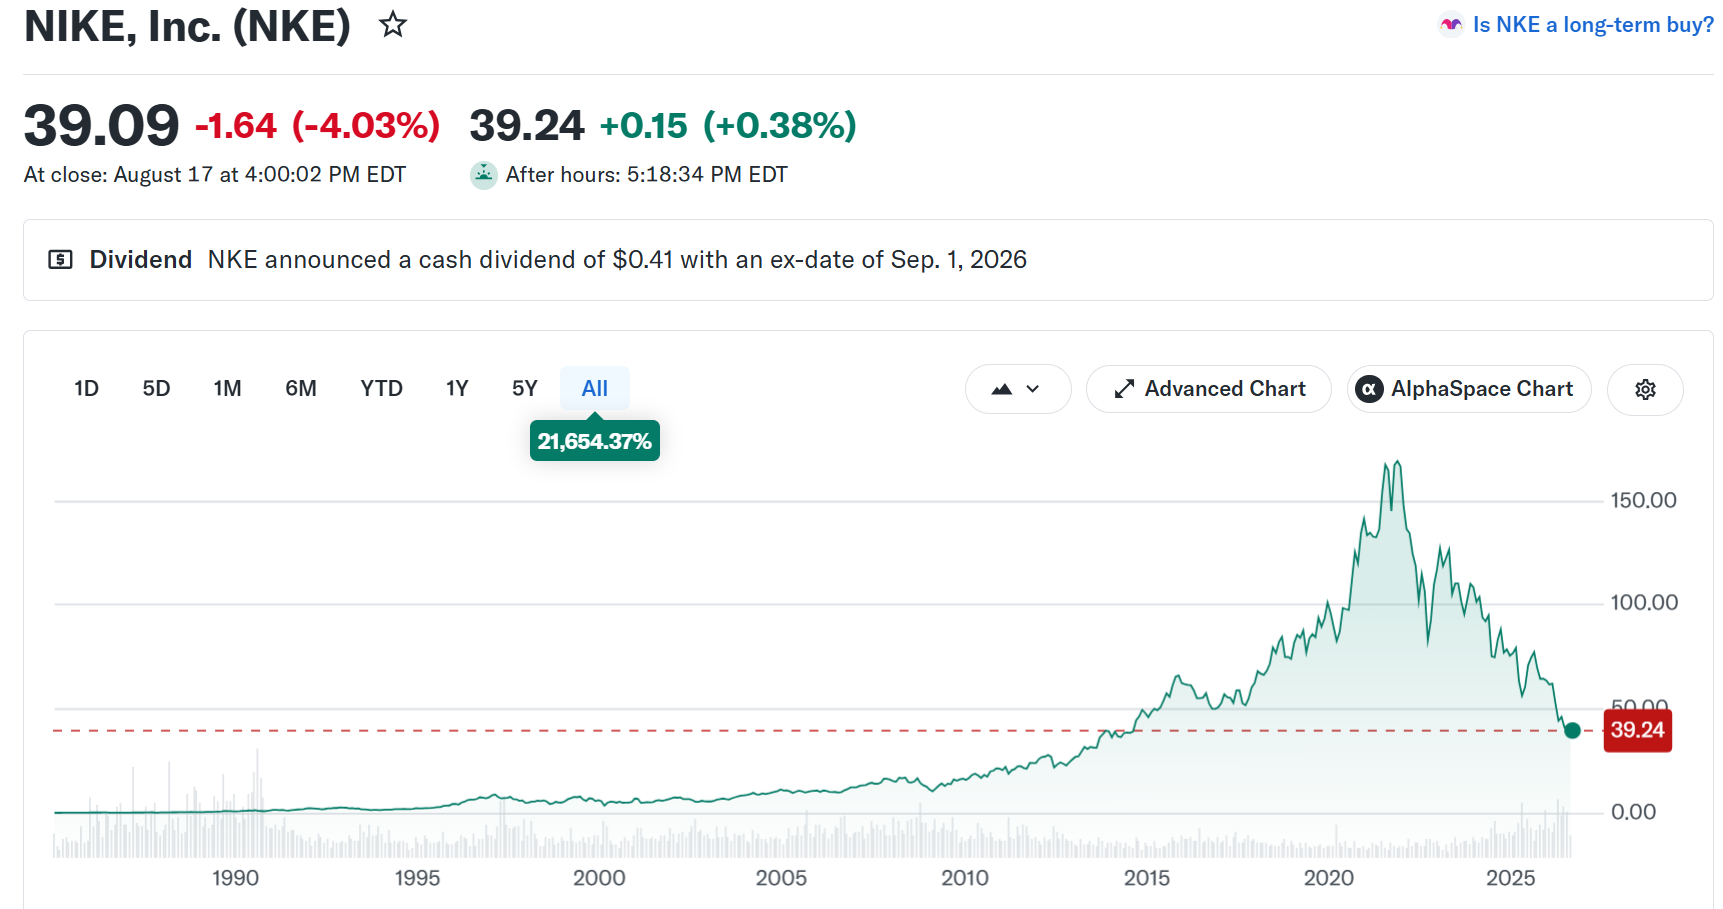The image size is (1723, 909).
Task: Click the dividend banknote icon
Action: 60,260
